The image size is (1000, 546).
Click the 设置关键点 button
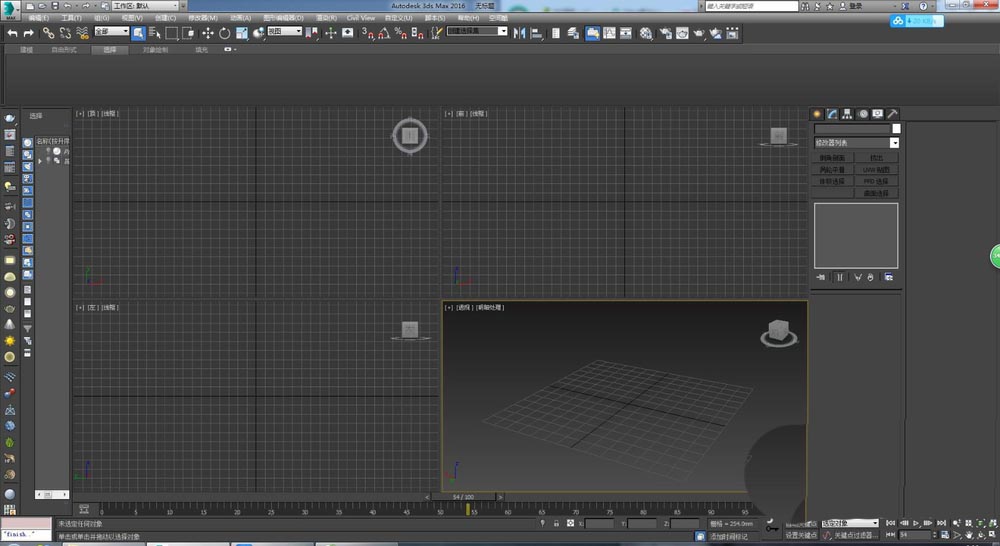(800, 535)
